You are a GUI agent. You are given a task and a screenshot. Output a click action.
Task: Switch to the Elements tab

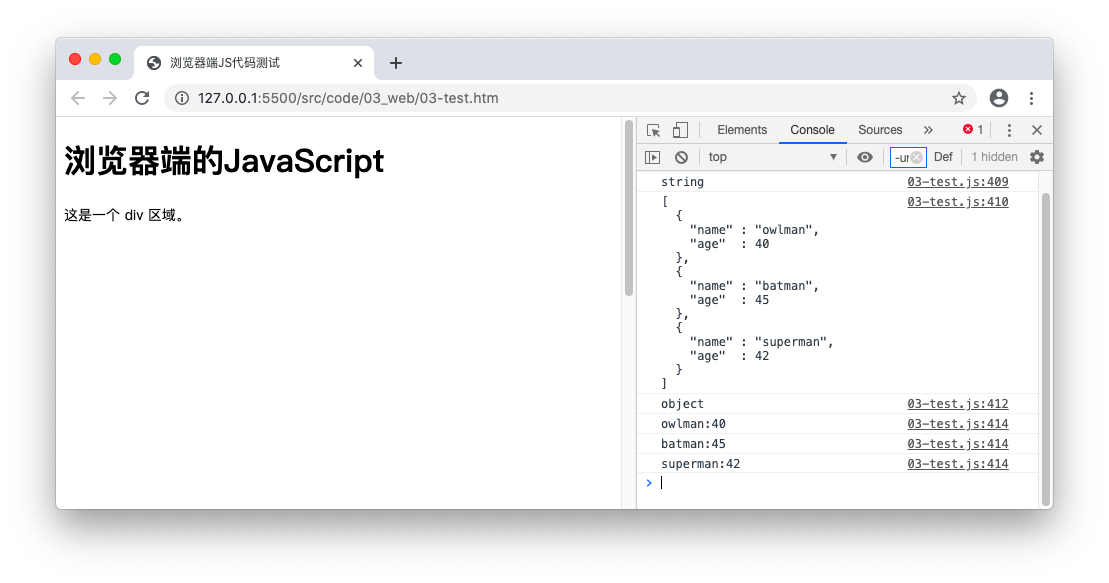[x=742, y=130]
